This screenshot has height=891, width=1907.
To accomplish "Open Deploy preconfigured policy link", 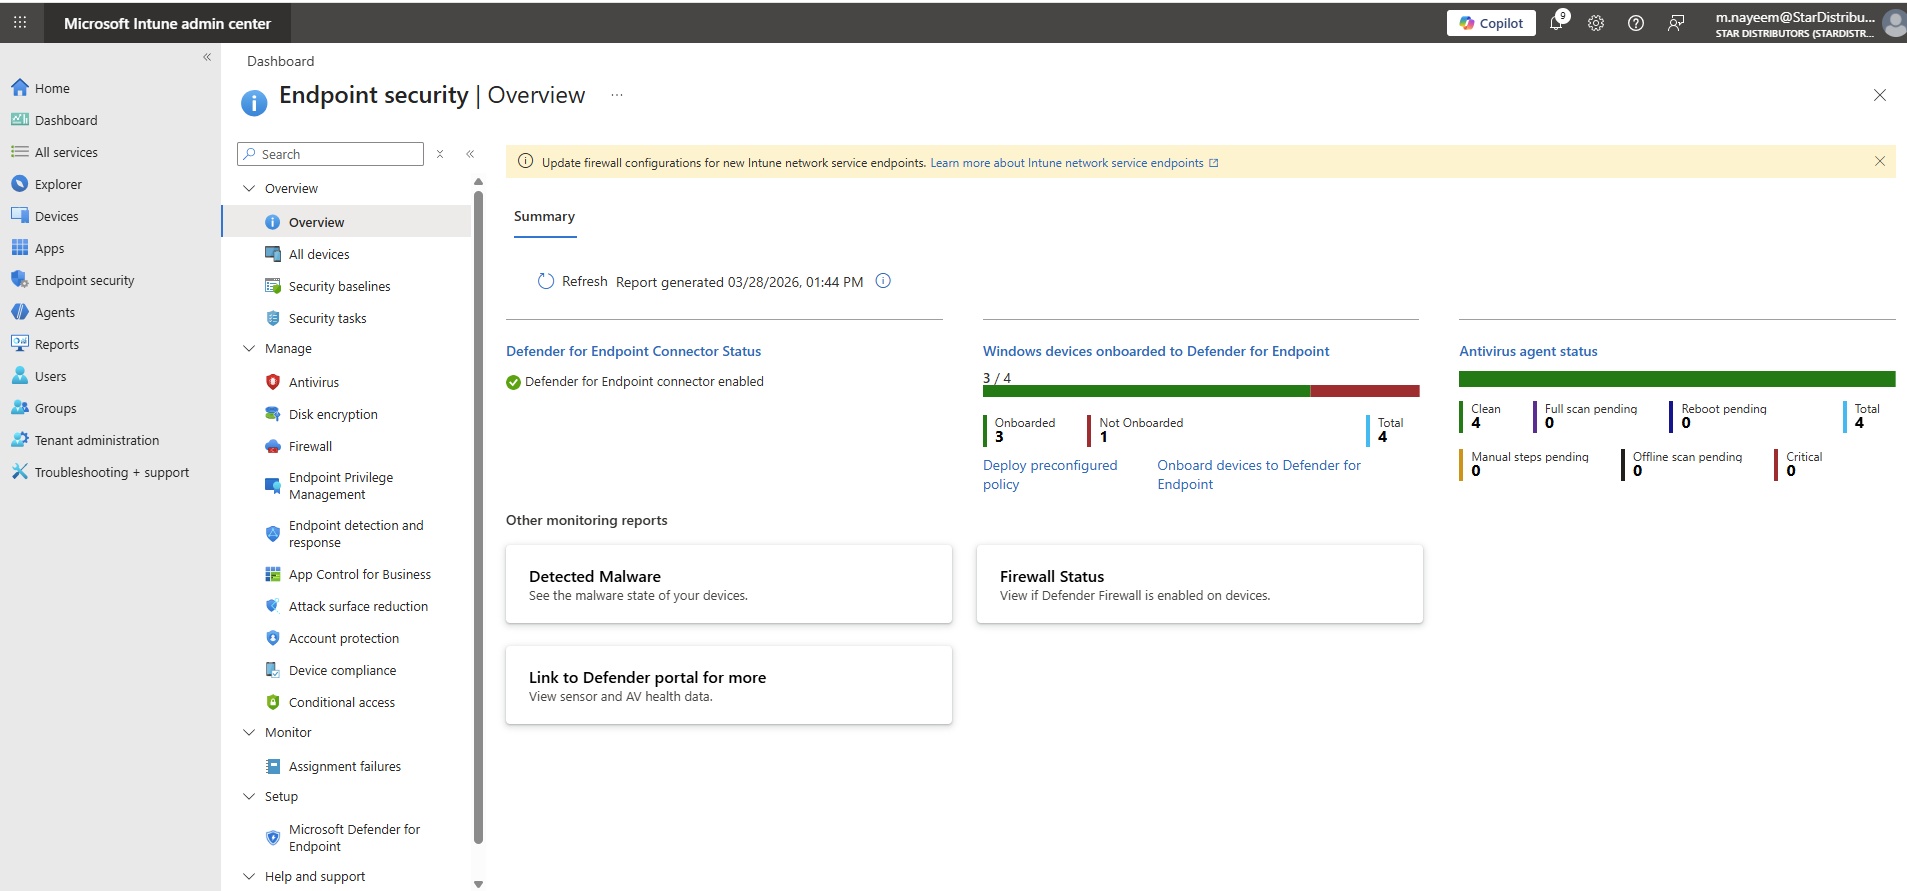I will coord(1049,475).
